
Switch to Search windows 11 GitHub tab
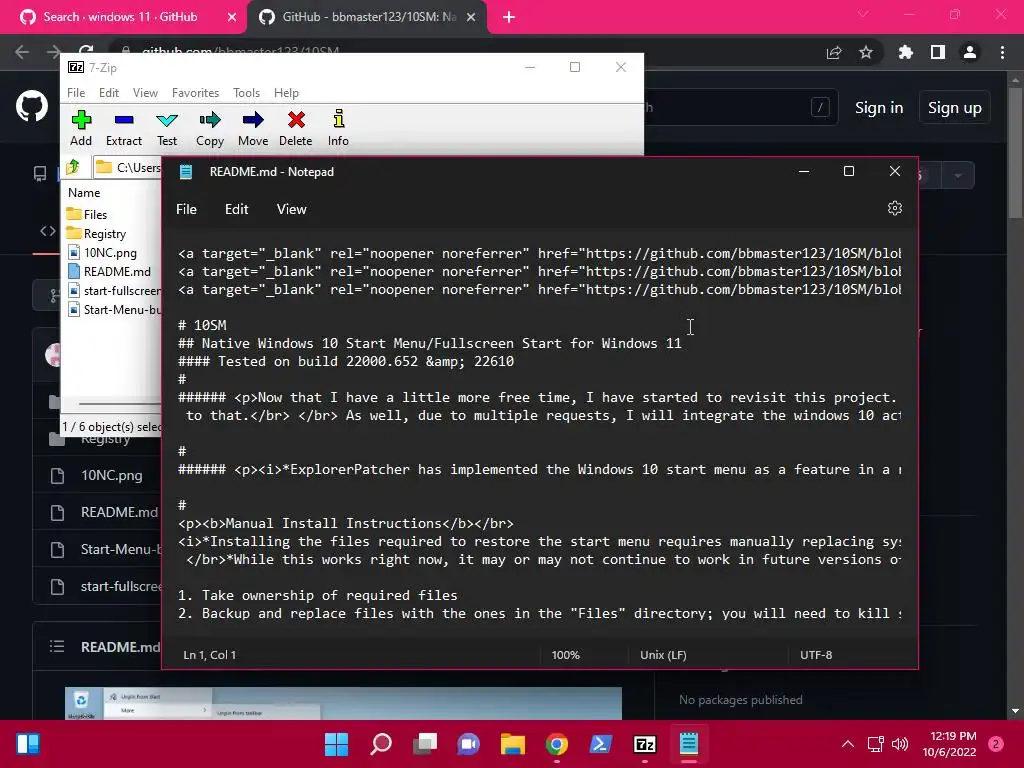pyautogui.click(x=120, y=17)
